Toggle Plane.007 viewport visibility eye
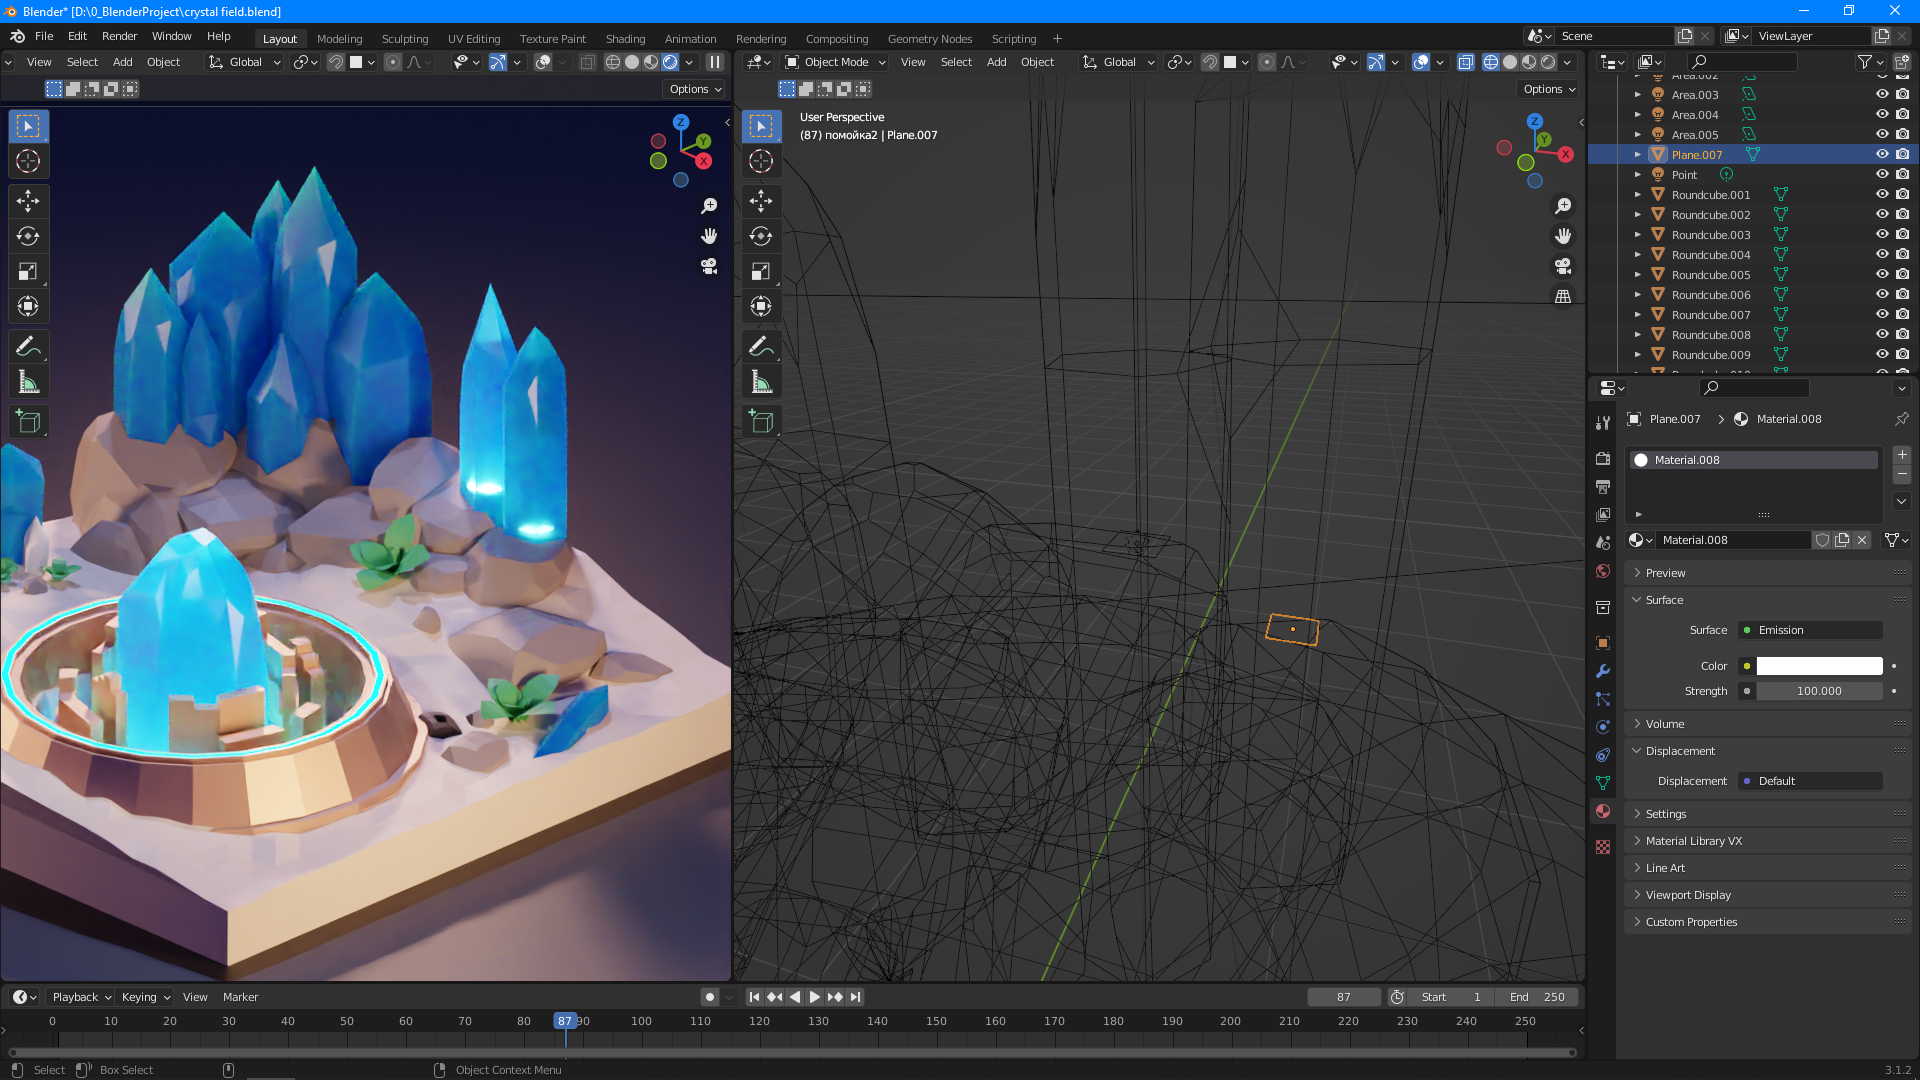 (x=1881, y=154)
